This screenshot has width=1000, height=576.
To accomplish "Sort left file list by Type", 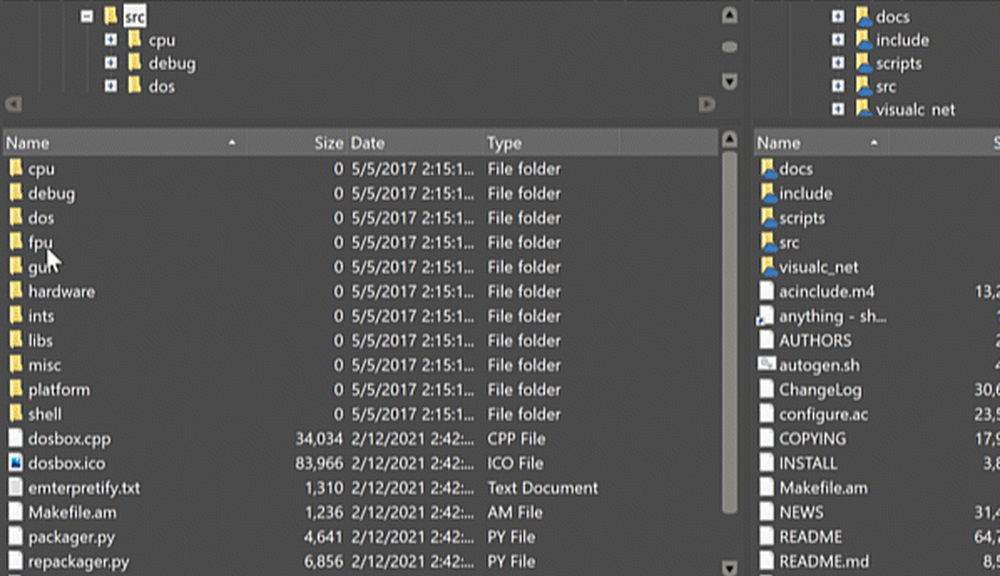I will click(x=550, y=143).
